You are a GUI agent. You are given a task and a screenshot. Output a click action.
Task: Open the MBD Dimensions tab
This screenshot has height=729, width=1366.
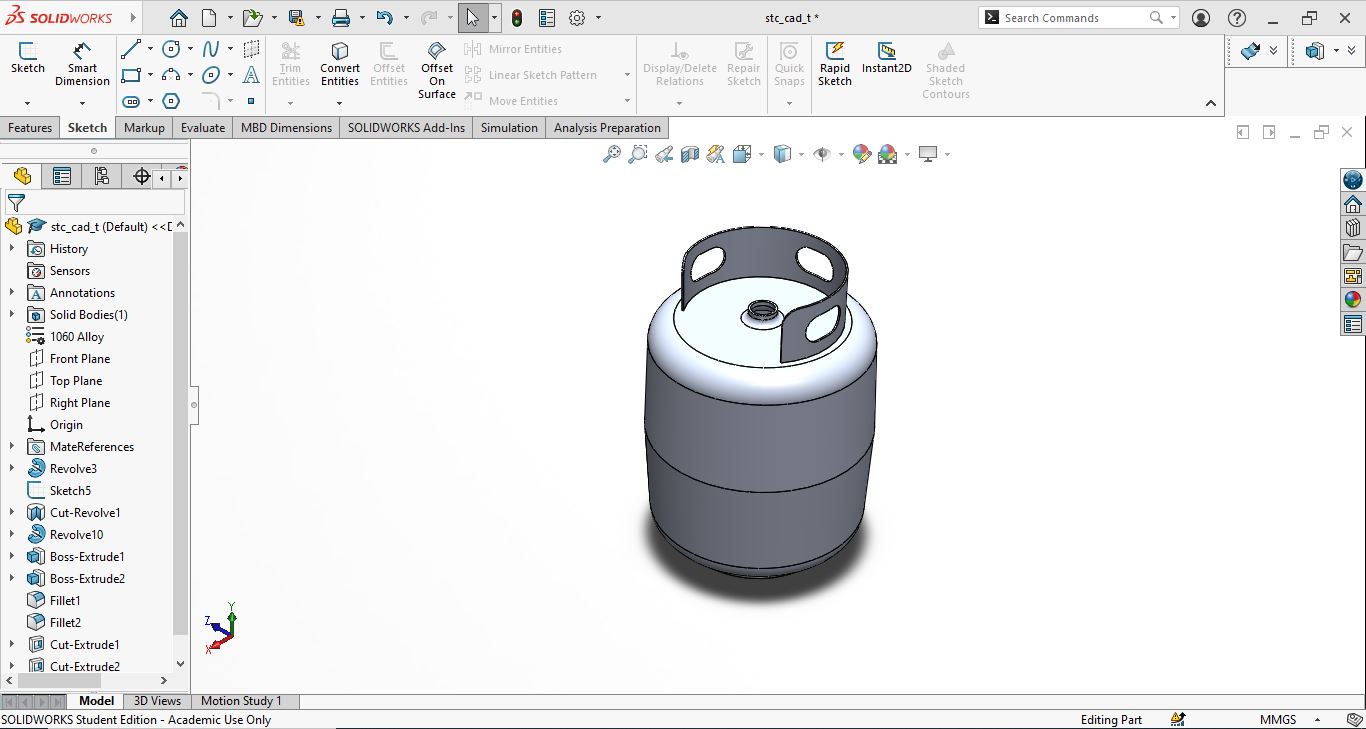tap(286, 128)
